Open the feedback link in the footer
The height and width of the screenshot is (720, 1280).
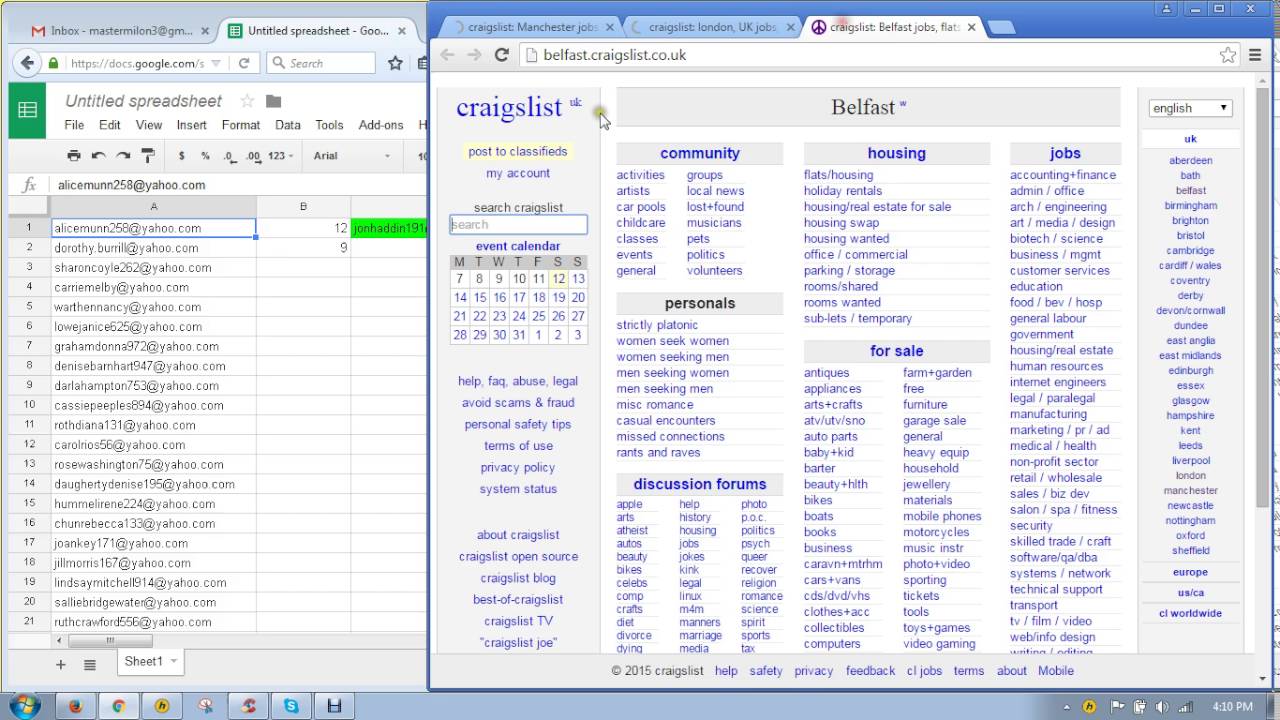(x=870, y=671)
